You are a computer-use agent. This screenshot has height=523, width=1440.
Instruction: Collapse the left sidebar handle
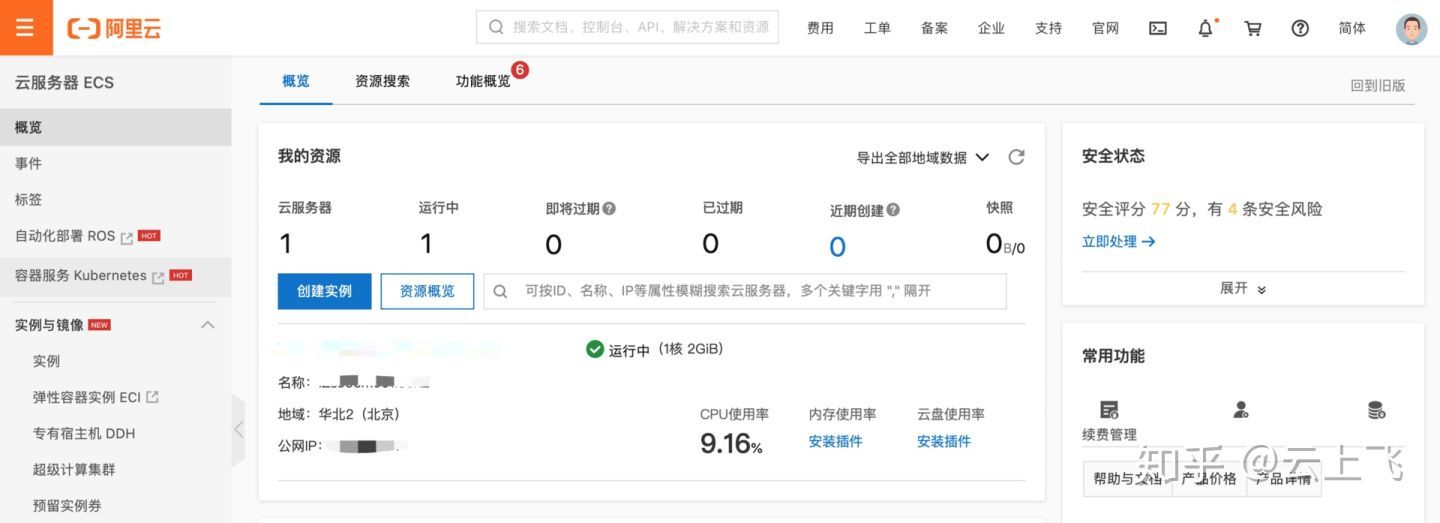point(238,430)
